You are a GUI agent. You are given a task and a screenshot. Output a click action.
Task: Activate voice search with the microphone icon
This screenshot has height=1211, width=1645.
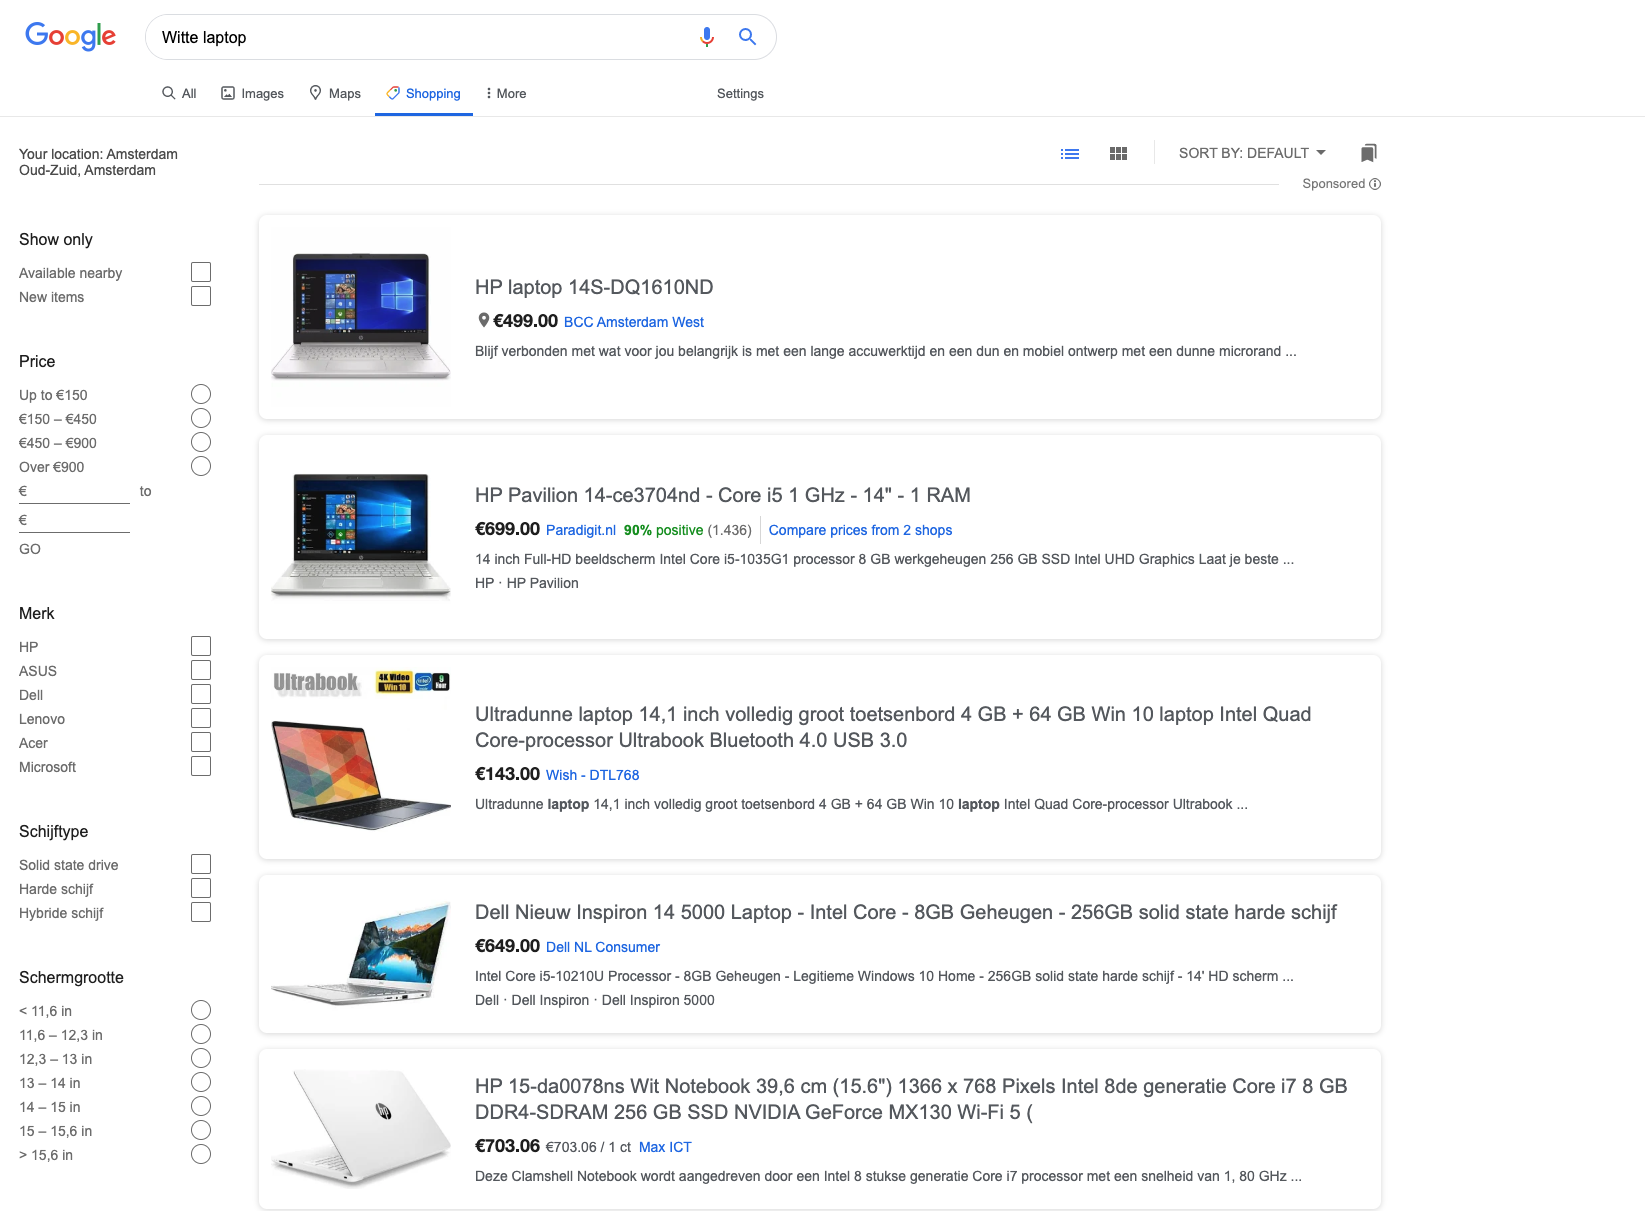(707, 36)
